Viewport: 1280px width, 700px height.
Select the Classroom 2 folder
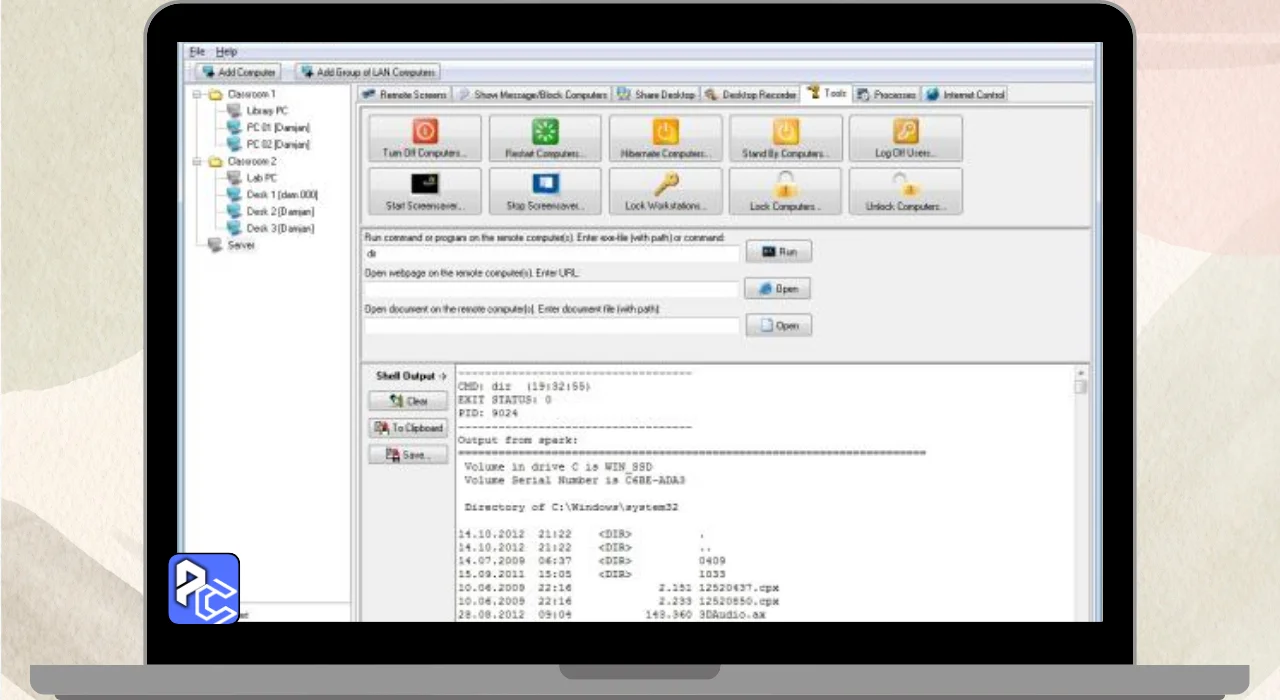(243, 161)
